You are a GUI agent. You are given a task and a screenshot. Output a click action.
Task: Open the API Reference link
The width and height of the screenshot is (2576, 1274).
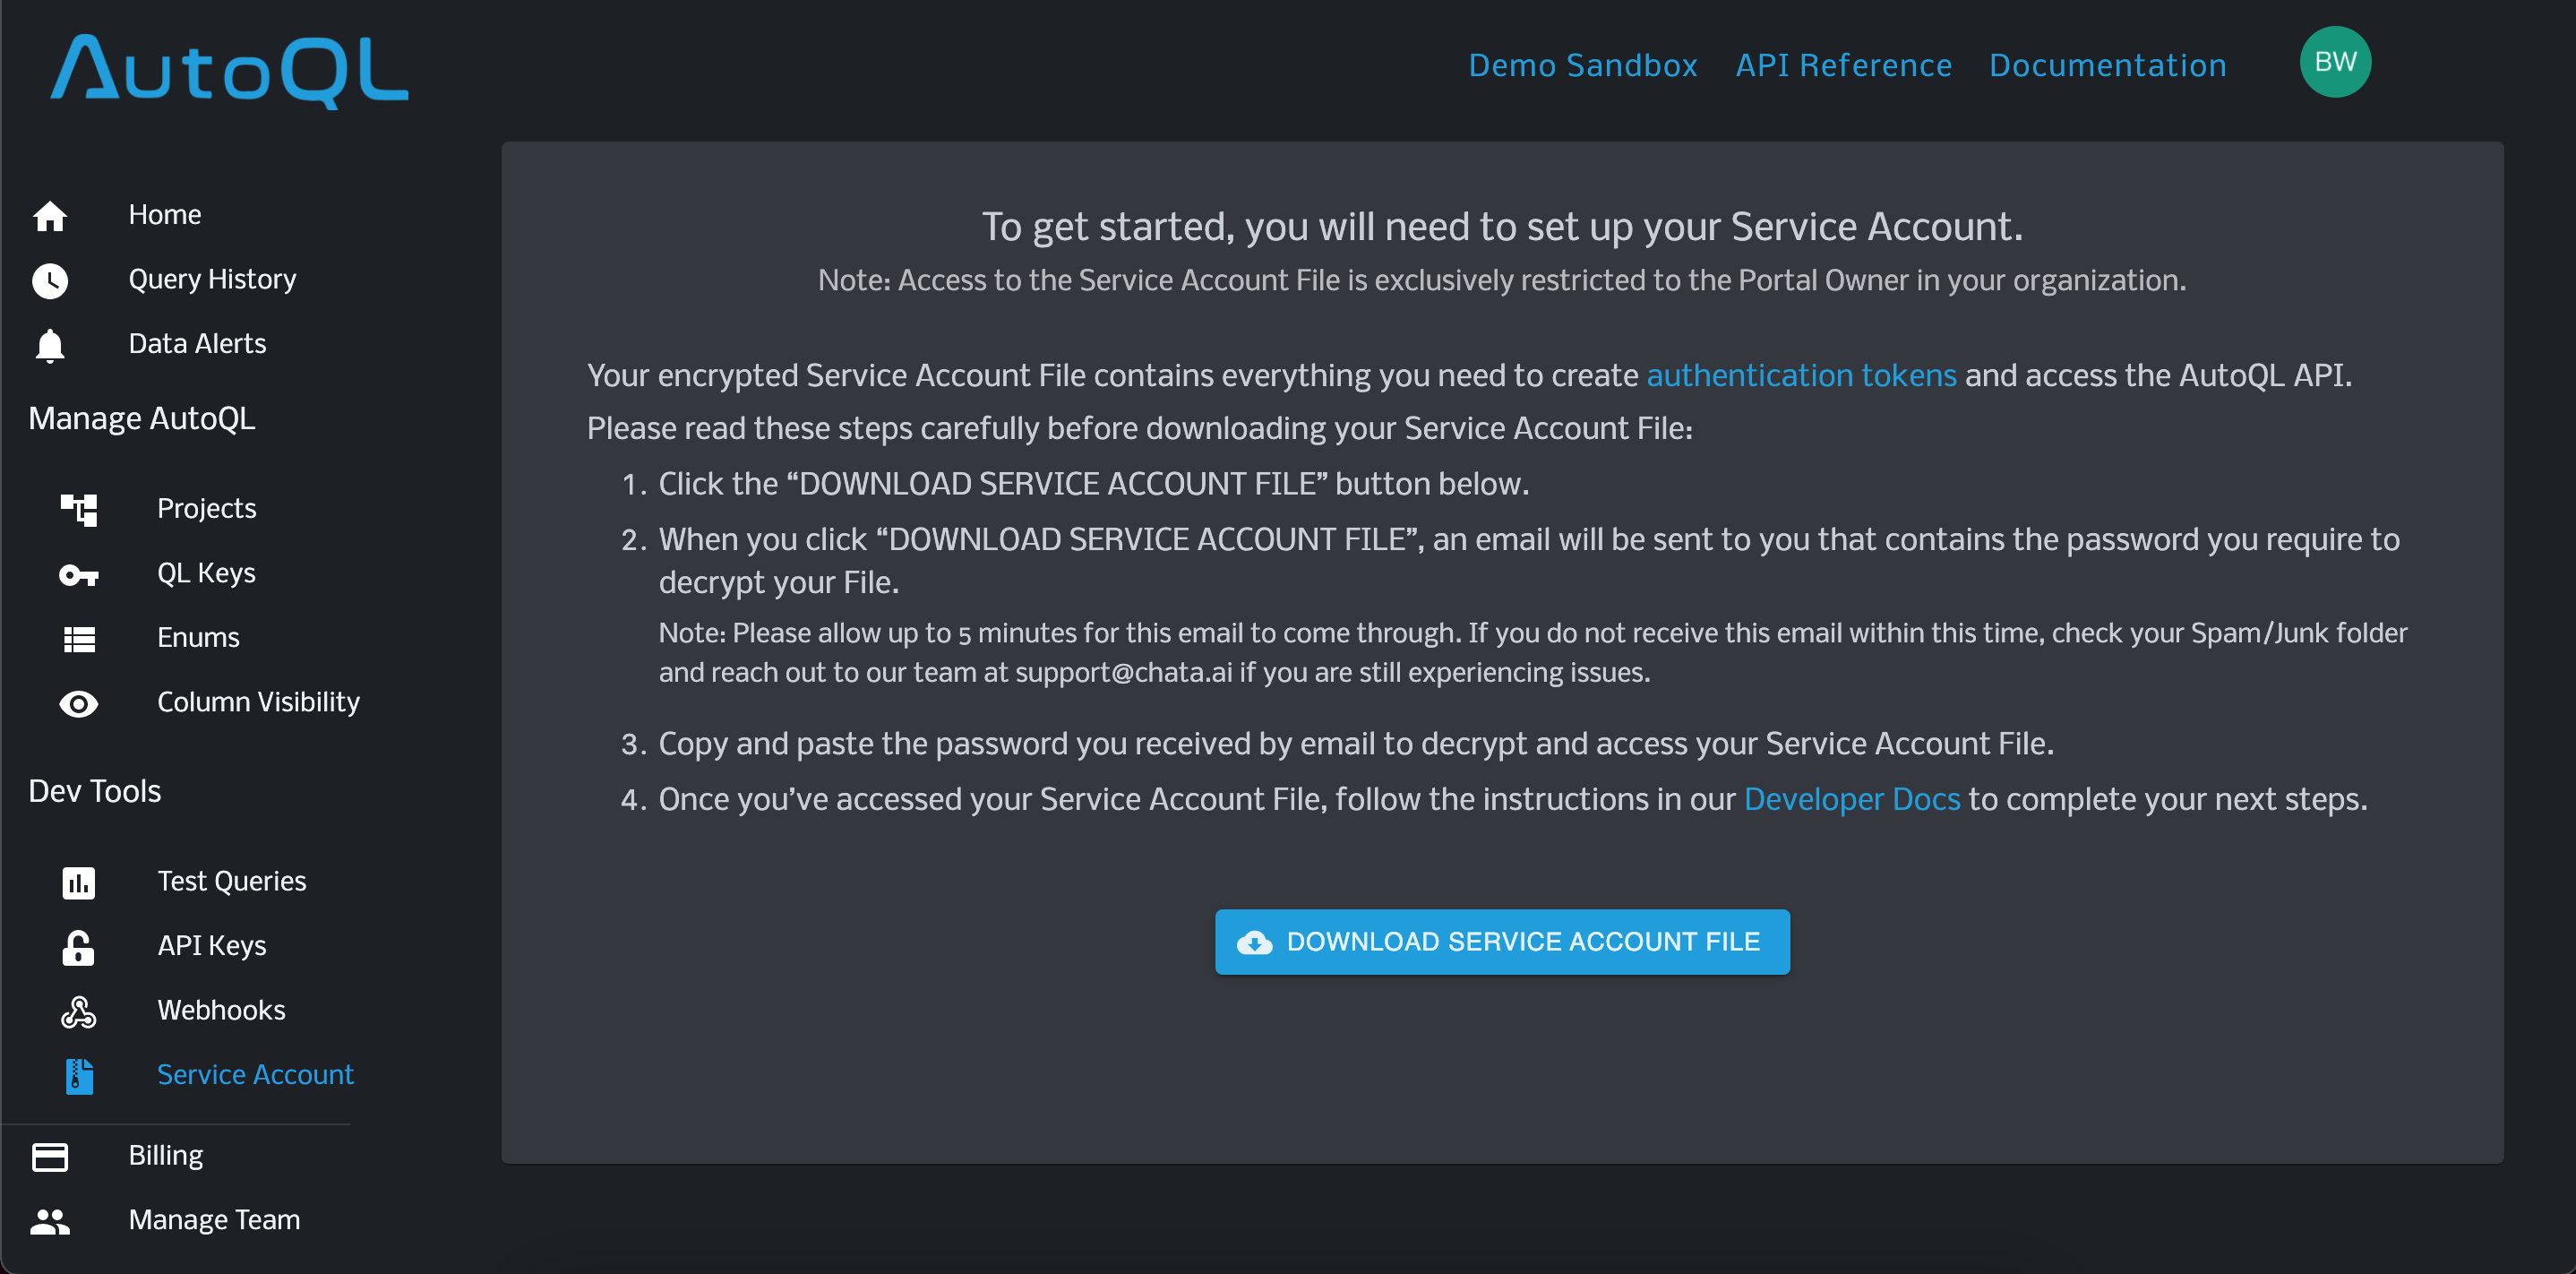[1843, 65]
